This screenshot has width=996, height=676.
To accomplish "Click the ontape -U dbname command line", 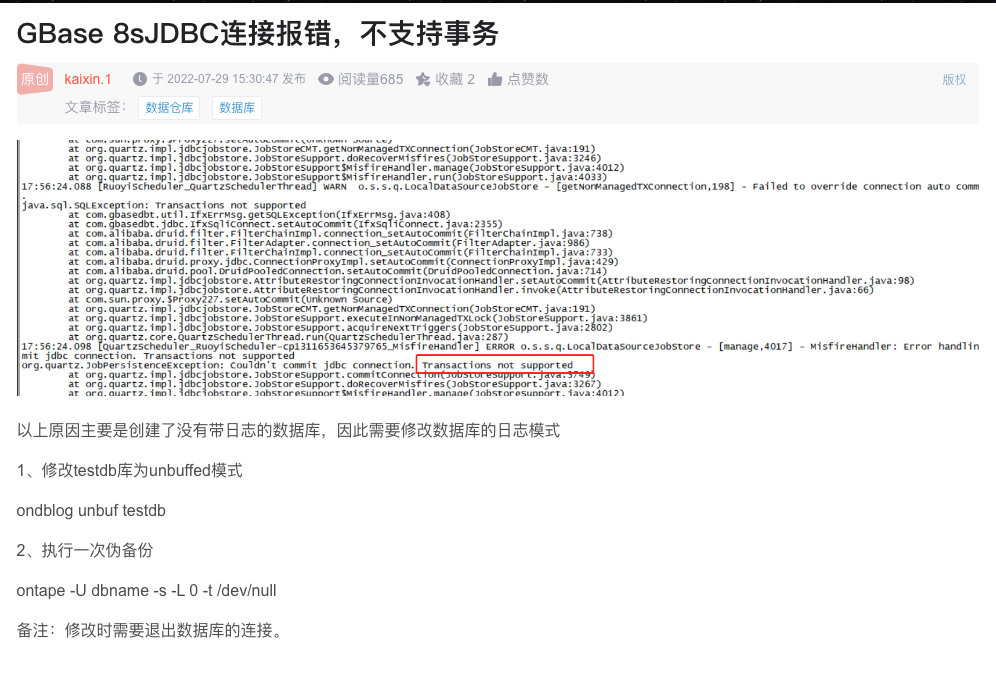I will coord(147,591).
